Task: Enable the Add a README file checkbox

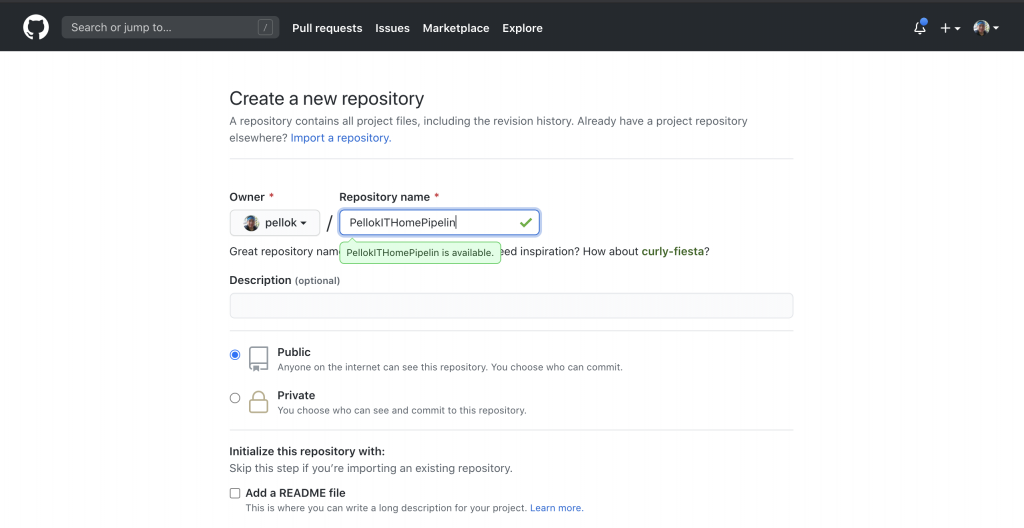Action: [x=235, y=493]
